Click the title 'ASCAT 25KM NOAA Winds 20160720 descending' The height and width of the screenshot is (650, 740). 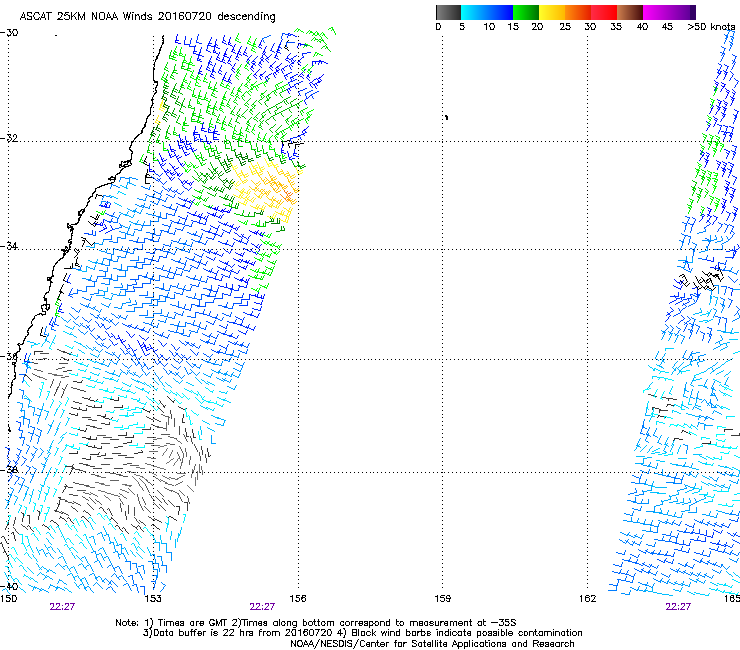click(x=147, y=16)
